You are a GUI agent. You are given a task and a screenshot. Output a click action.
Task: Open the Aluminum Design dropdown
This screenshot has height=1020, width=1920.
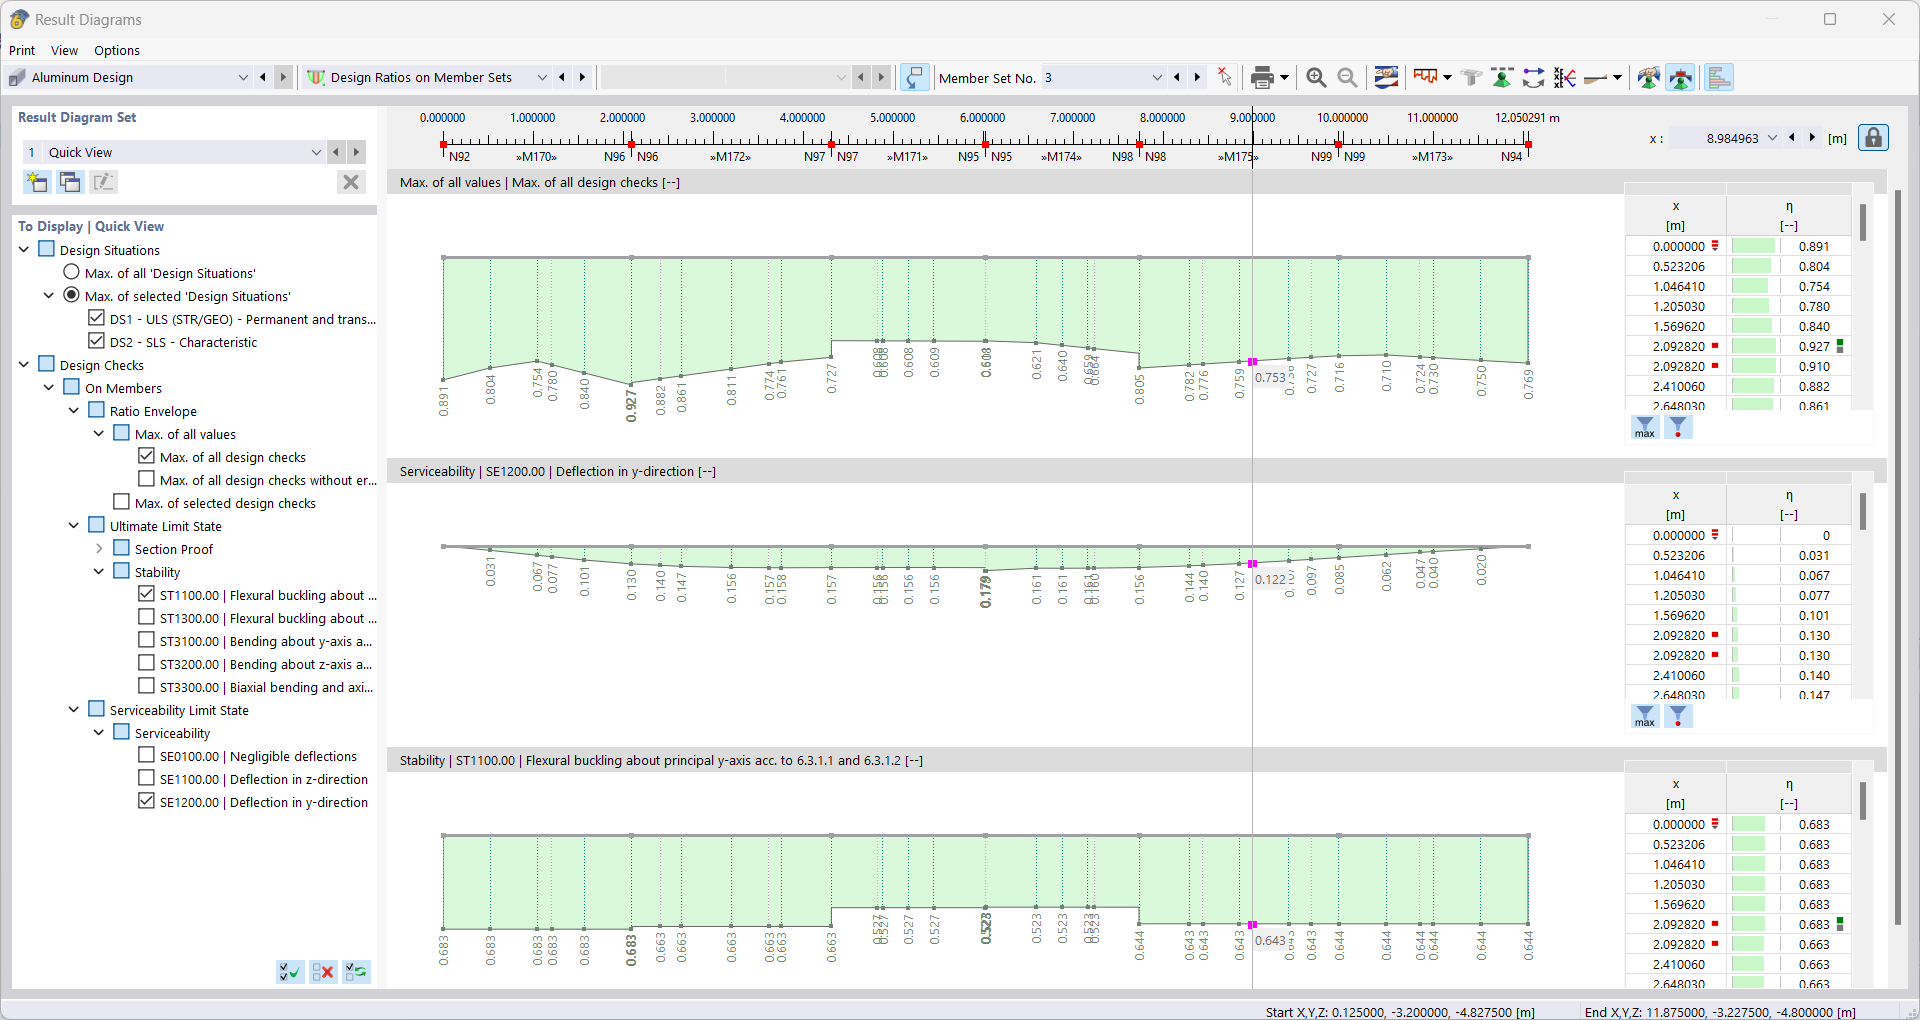click(x=242, y=77)
